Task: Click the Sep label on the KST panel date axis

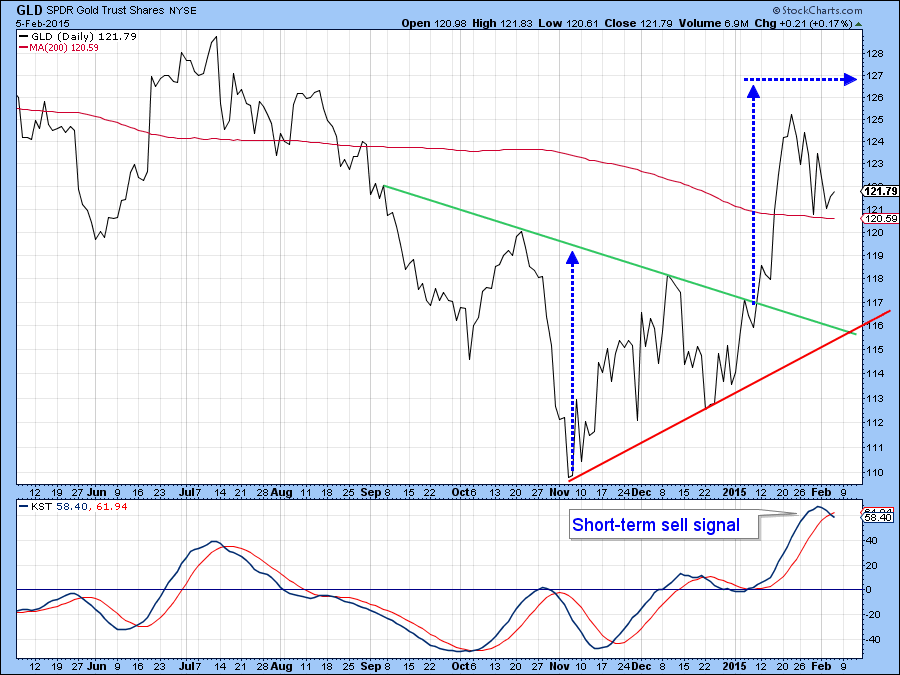Action: click(x=371, y=666)
